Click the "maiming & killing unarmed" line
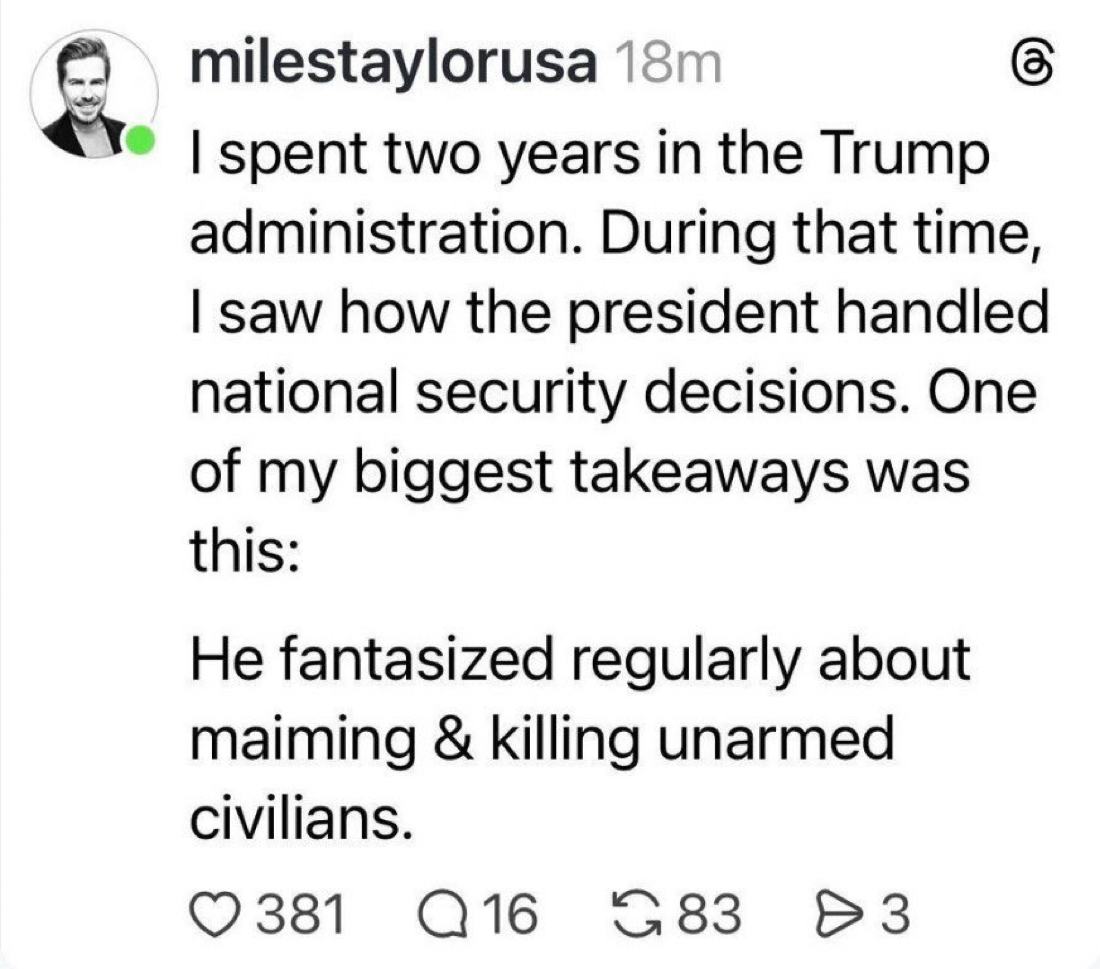Screen dimensions: 1100x969 coord(540,738)
